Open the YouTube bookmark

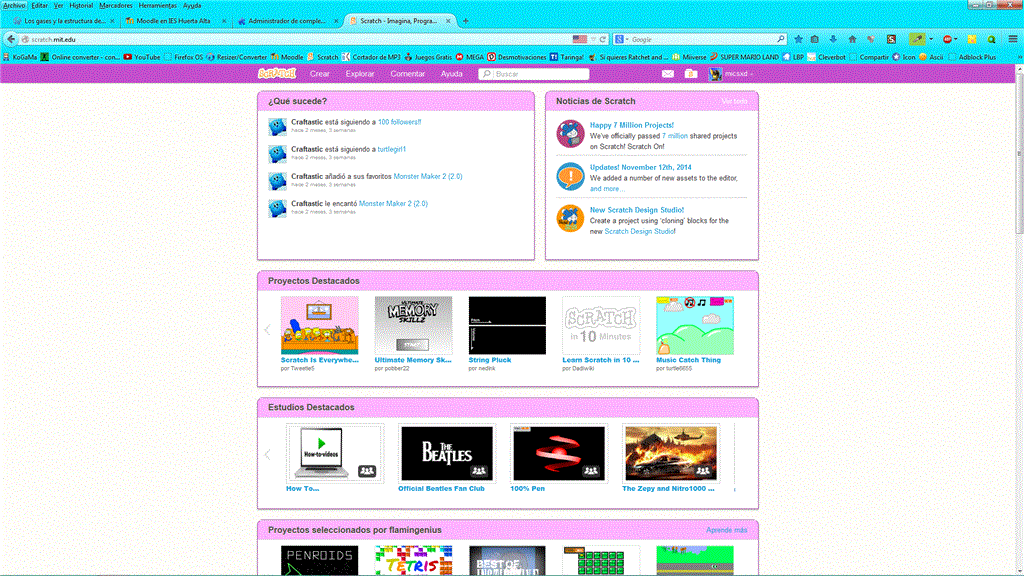(141, 57)
